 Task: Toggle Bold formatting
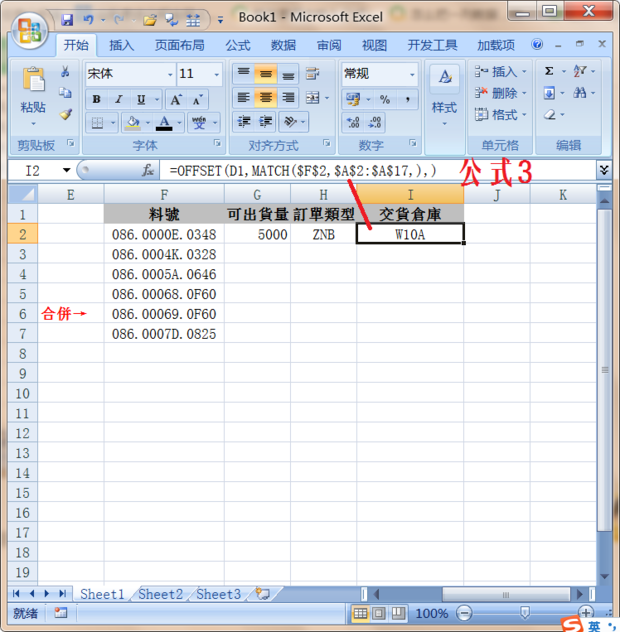(x=96, y=100)
